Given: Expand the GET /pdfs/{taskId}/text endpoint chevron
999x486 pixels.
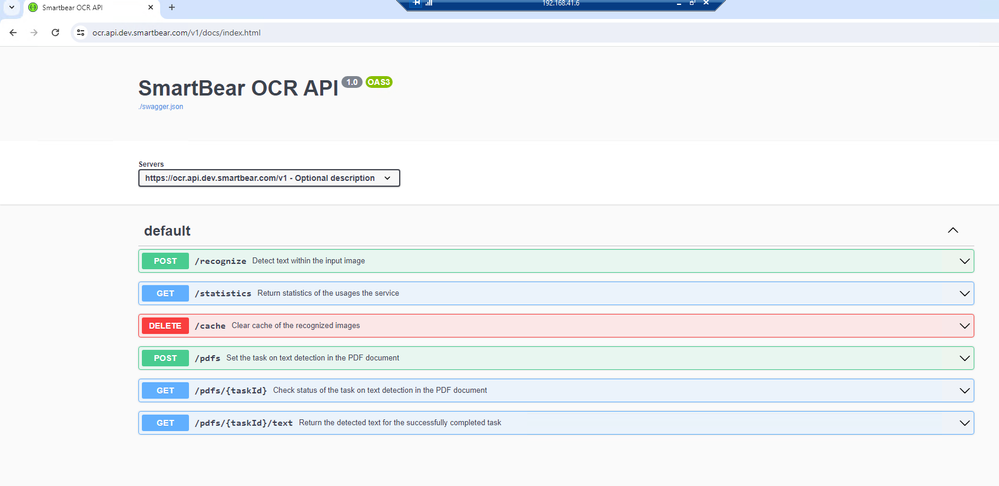Looking at the screenshot, I should [x=964, y=423].
